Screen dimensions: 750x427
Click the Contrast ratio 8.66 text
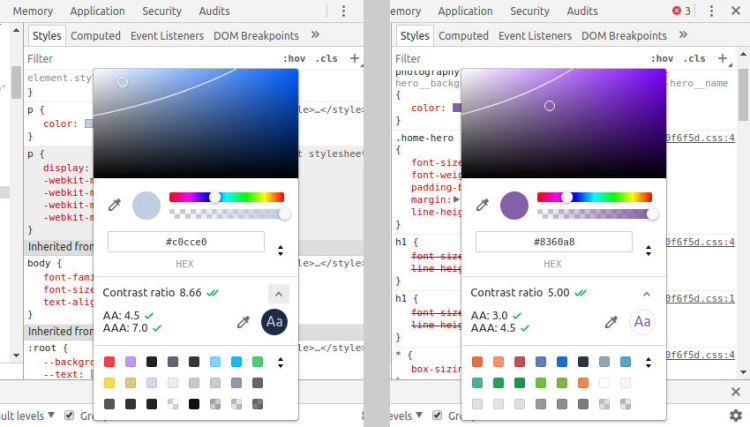pyautogui.click(x=152, y=293)
